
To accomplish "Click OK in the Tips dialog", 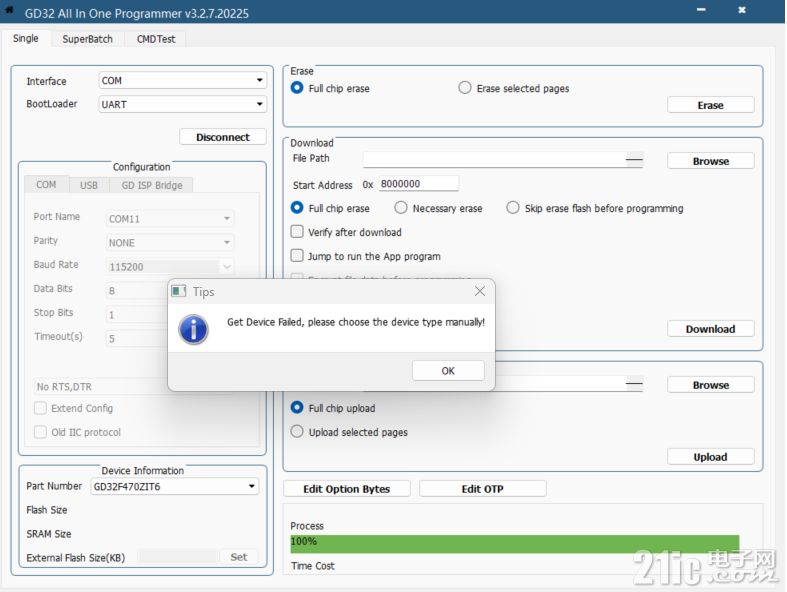I will tap(448, 371).
